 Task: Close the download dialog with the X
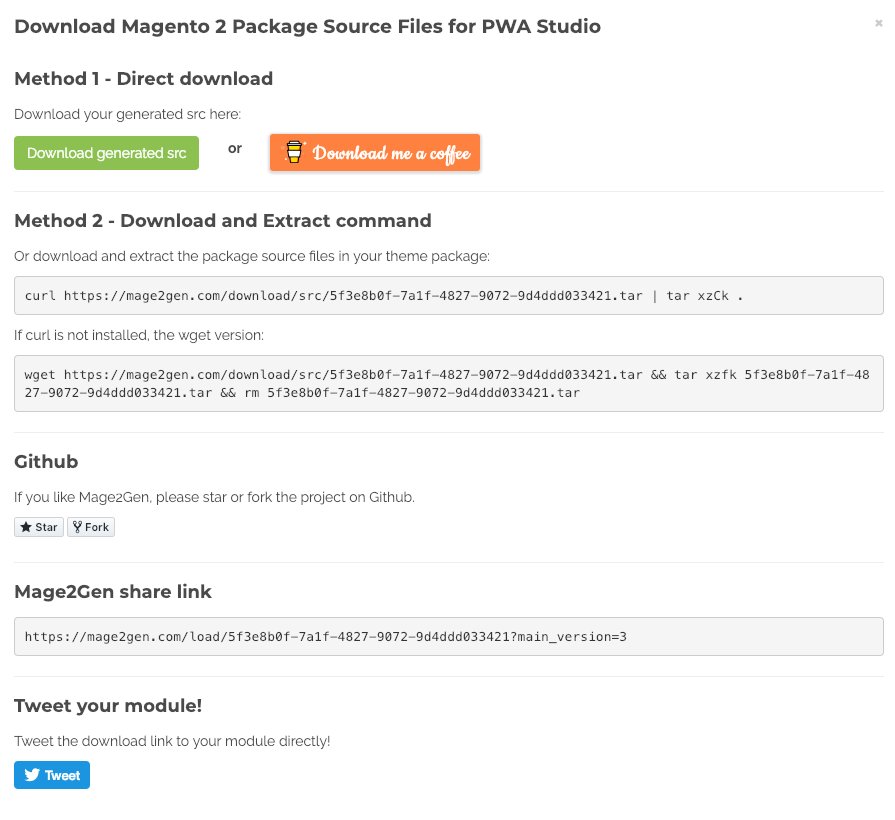pyautogui.click(x=878, y=23)
